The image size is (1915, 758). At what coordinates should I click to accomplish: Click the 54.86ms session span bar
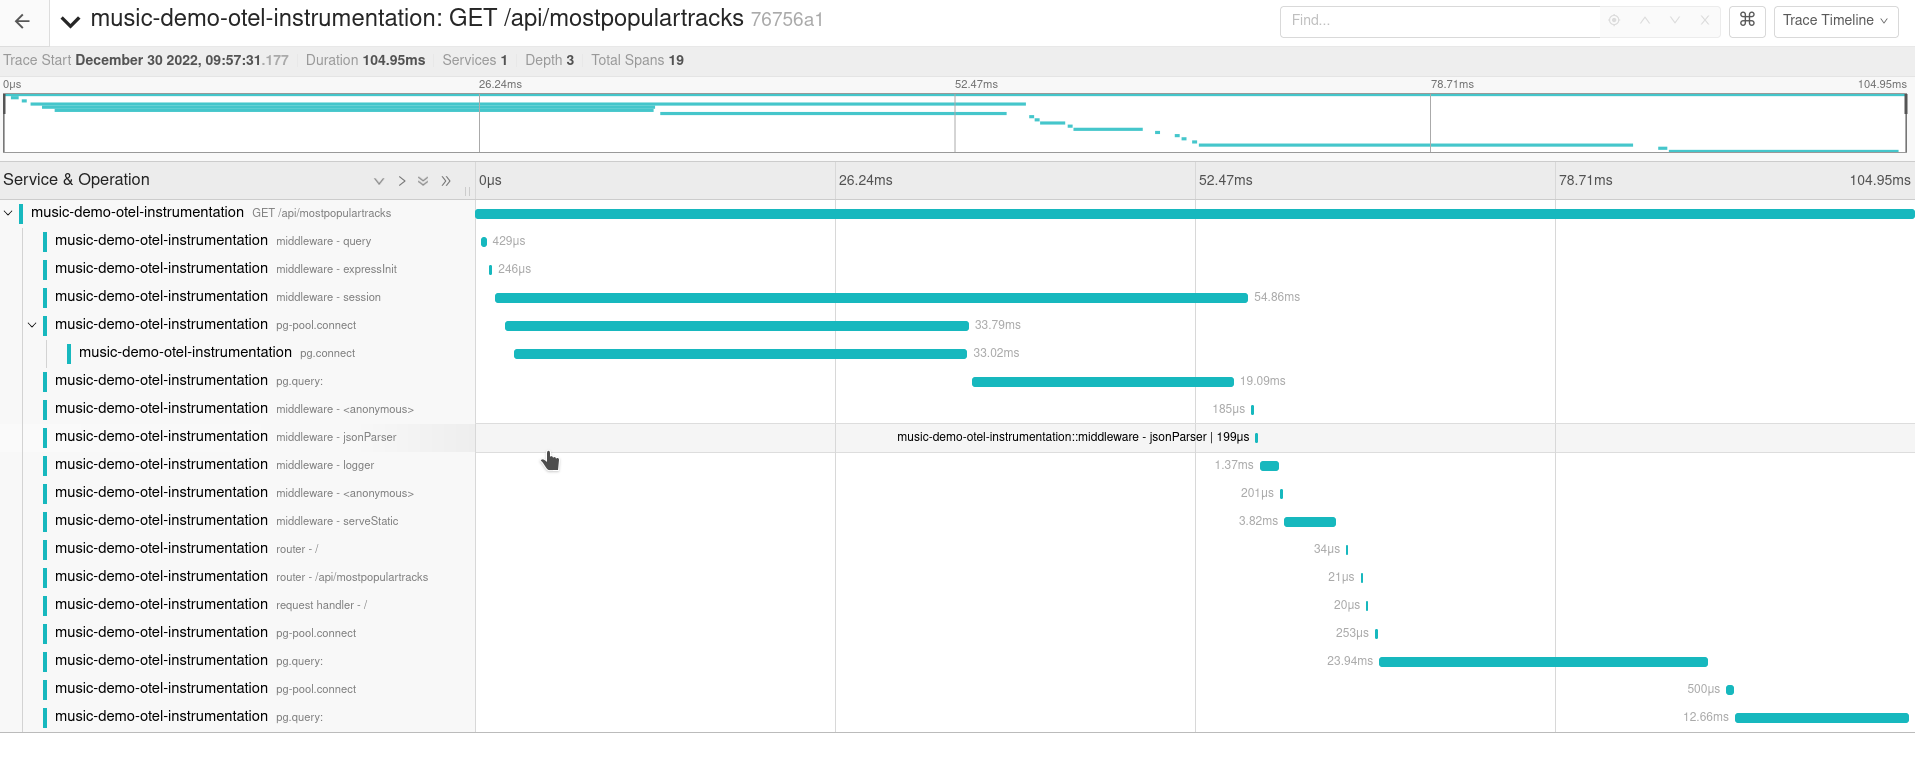click(x=870, y=298)
